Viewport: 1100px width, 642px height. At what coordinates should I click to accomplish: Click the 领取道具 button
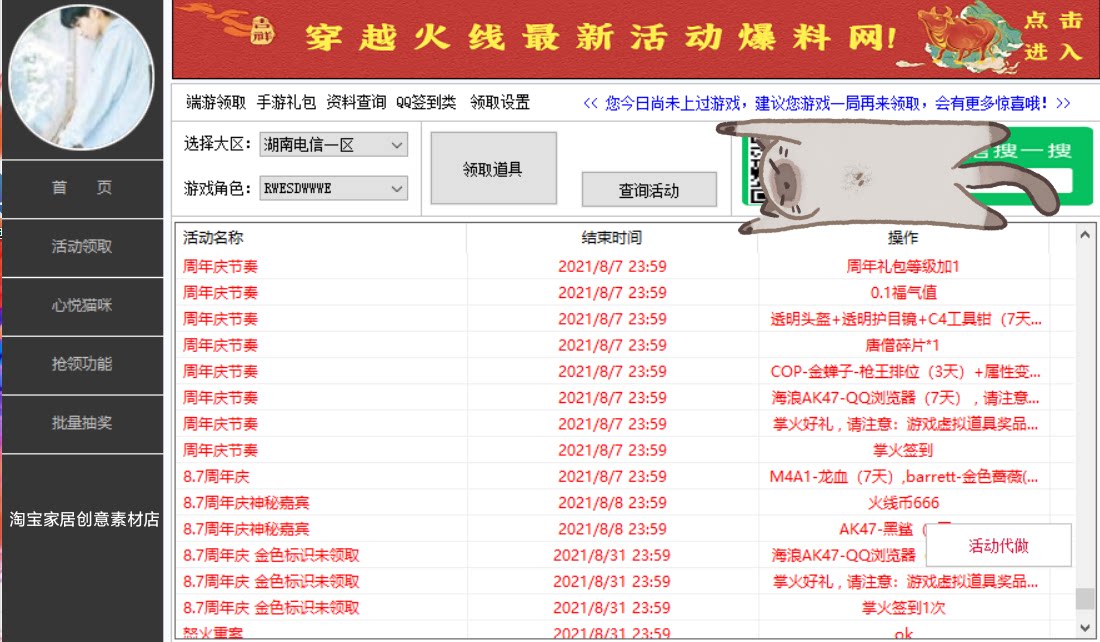[x=493, y=167]
